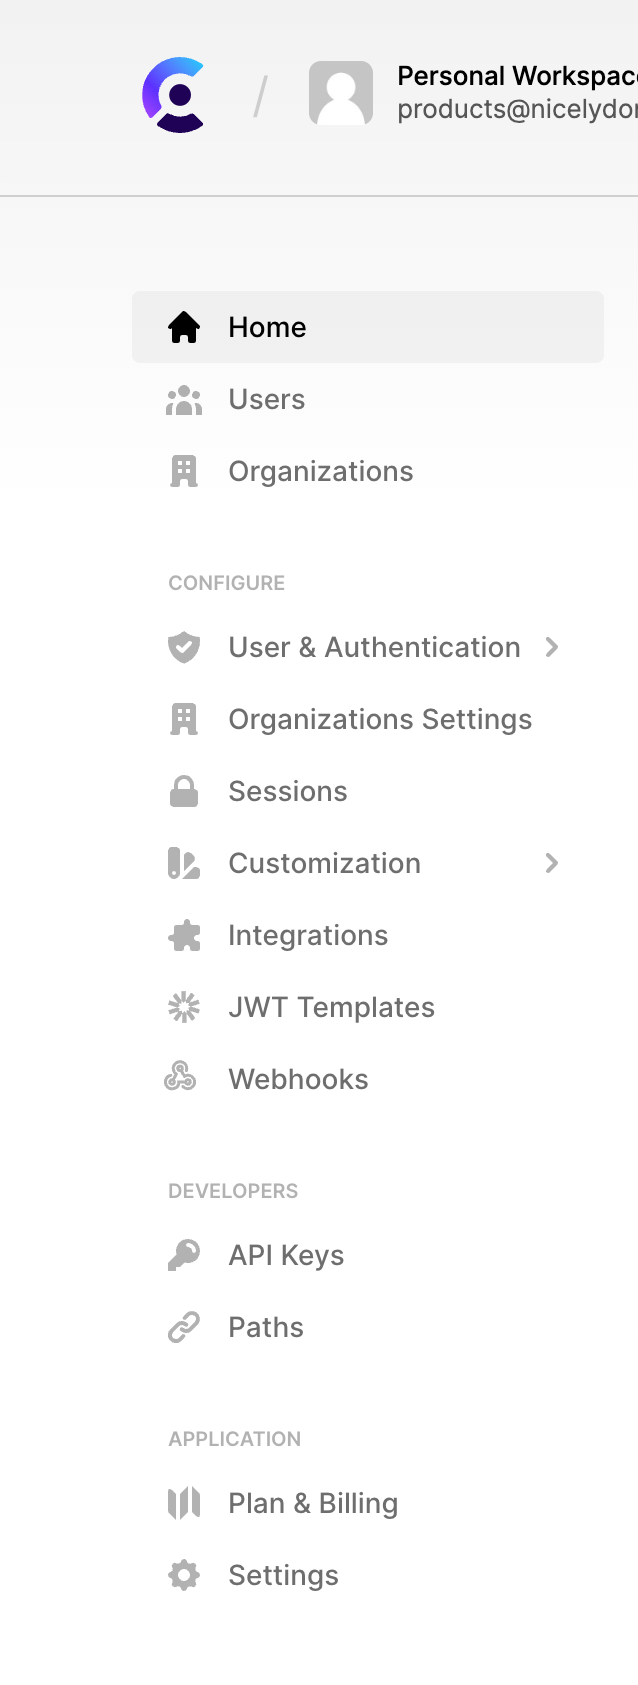Click the JWT Templates icon
Screen dimensions: 638x1685
click(184, 1006)
